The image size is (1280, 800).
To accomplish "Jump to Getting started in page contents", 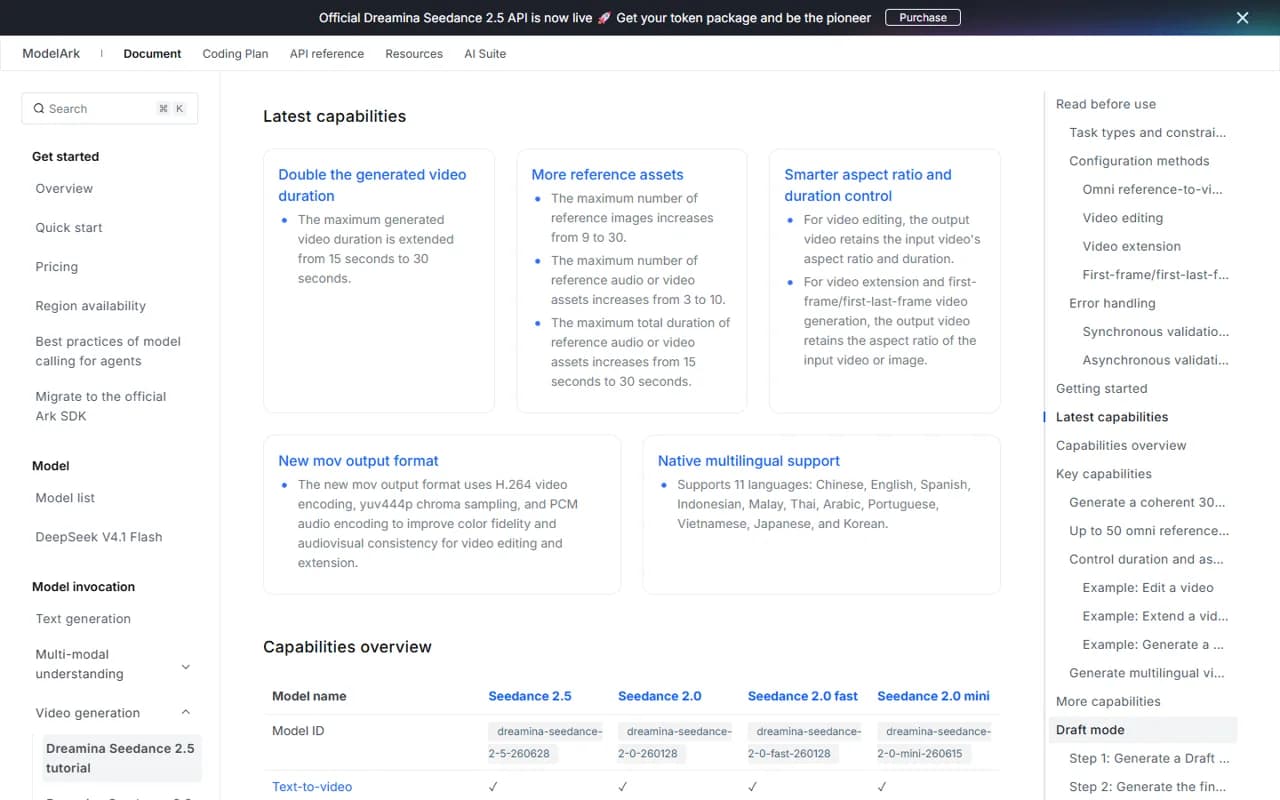I will (x=1102, y=388).
